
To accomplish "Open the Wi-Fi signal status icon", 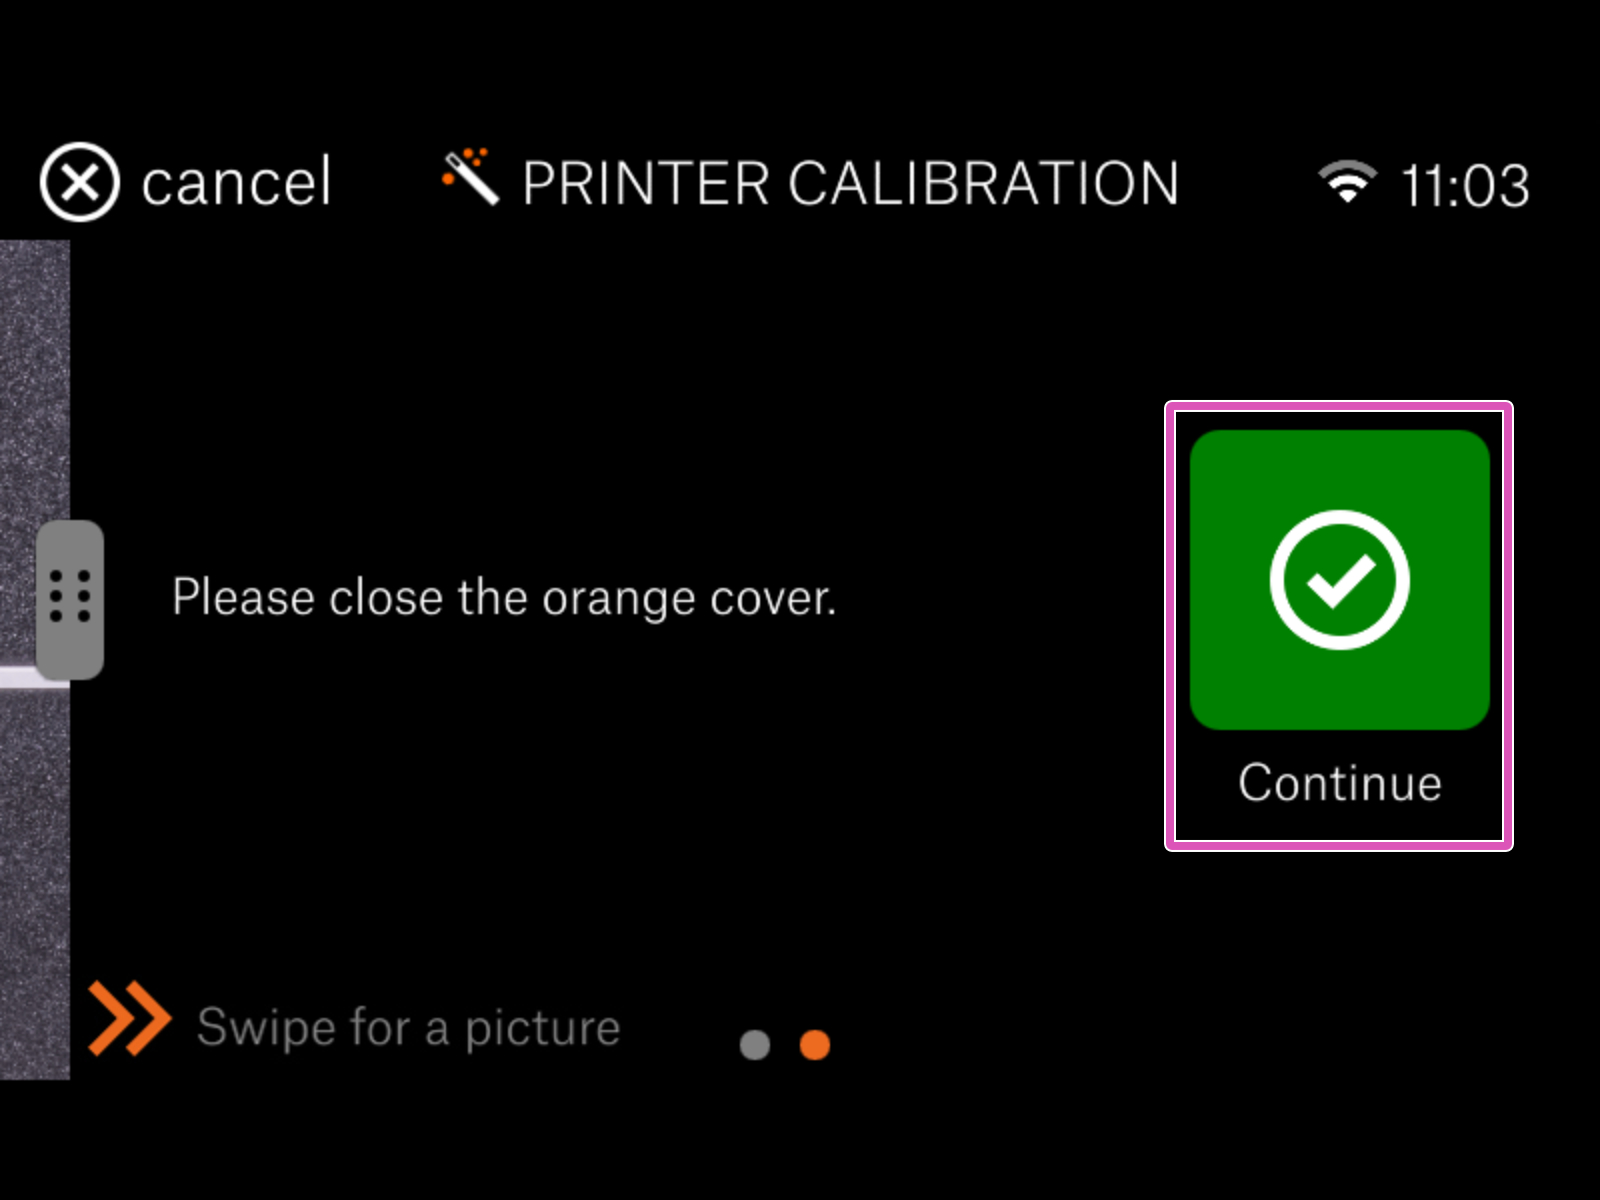I will tap(1347, 181).
